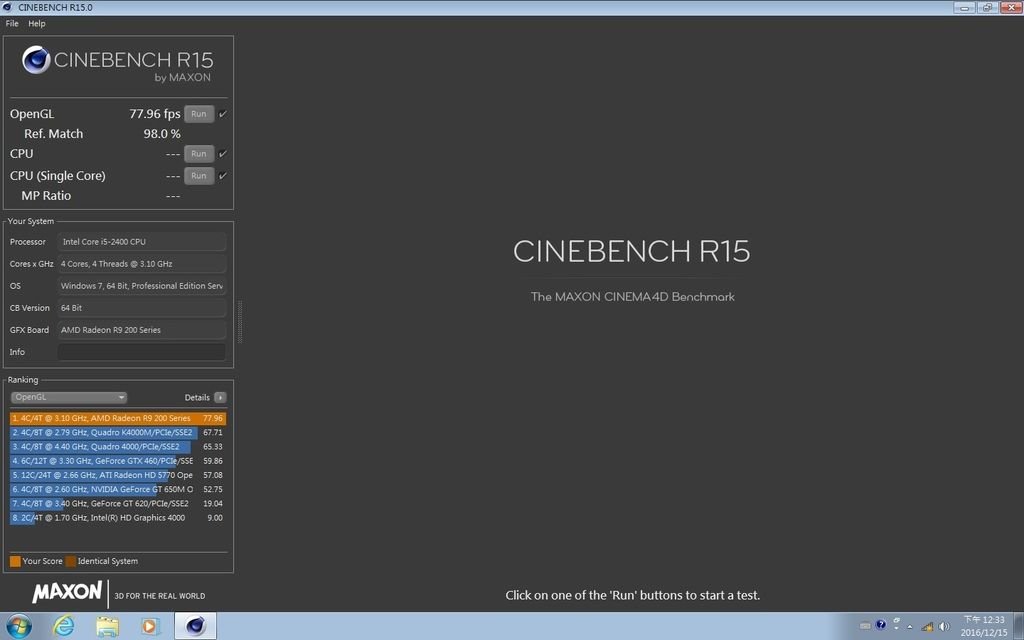Viewport: 1024px width, 640px height.
Task: Select ranking row AMD Radeon R9 200 Series
Action: (x=118, y=418)
